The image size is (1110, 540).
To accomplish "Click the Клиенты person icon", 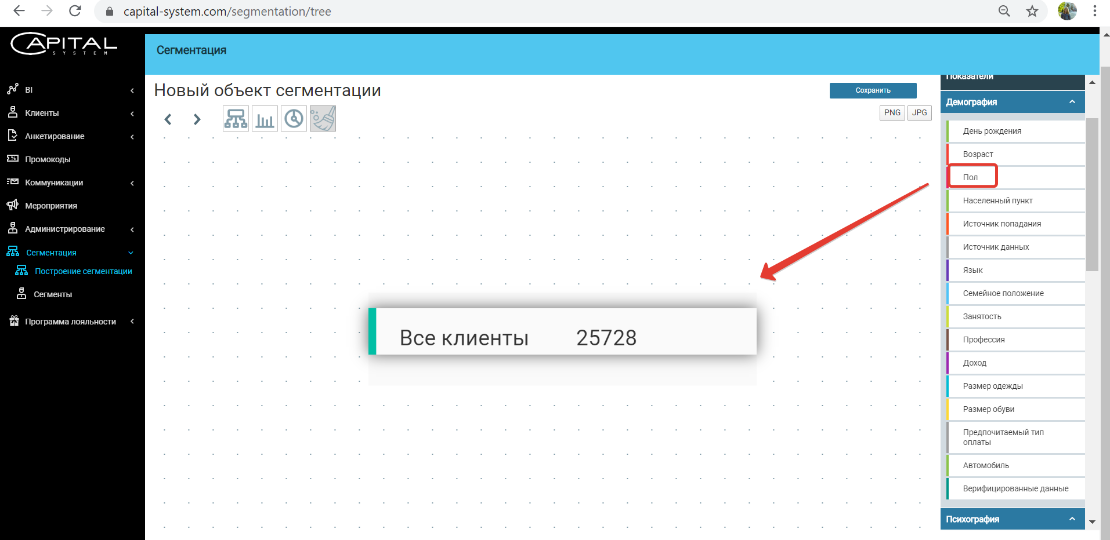I will tap(12, 113).
